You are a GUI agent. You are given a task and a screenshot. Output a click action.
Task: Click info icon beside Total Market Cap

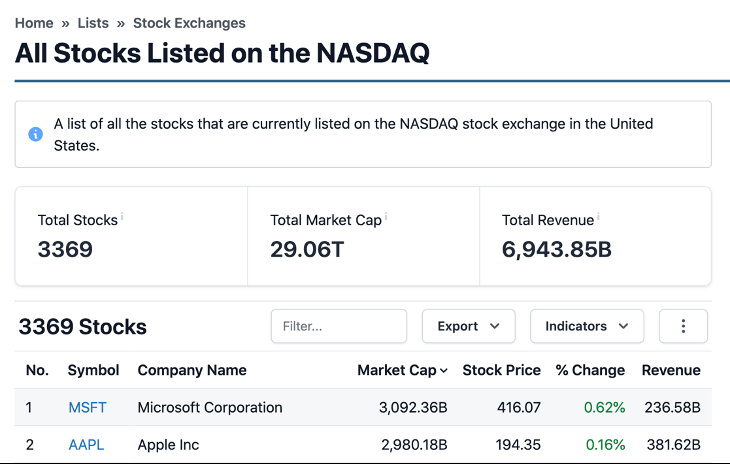386,216
